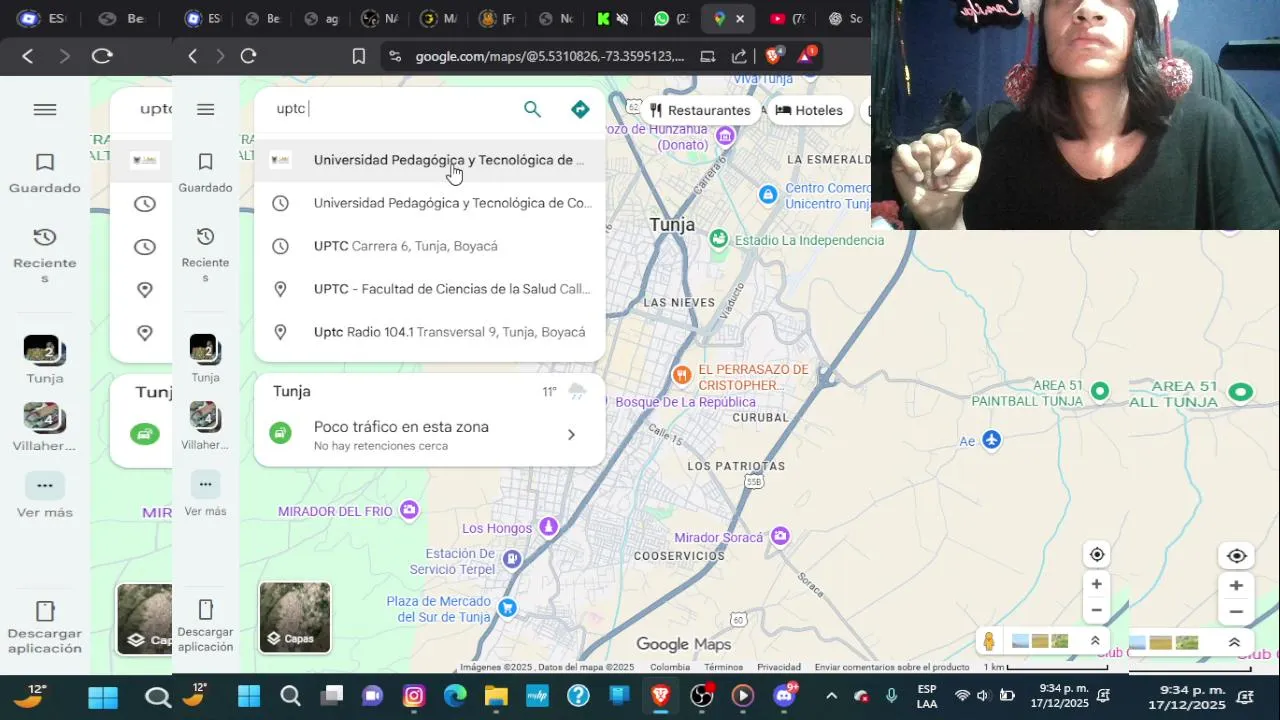
Task: Open directions with the blue arrow icon
Action: click(x=580, y=109)
